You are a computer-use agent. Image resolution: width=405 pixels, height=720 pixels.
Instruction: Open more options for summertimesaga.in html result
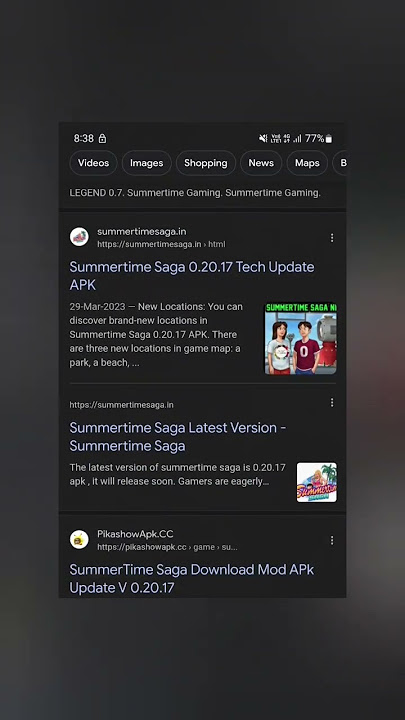click(x=332, y=237)
